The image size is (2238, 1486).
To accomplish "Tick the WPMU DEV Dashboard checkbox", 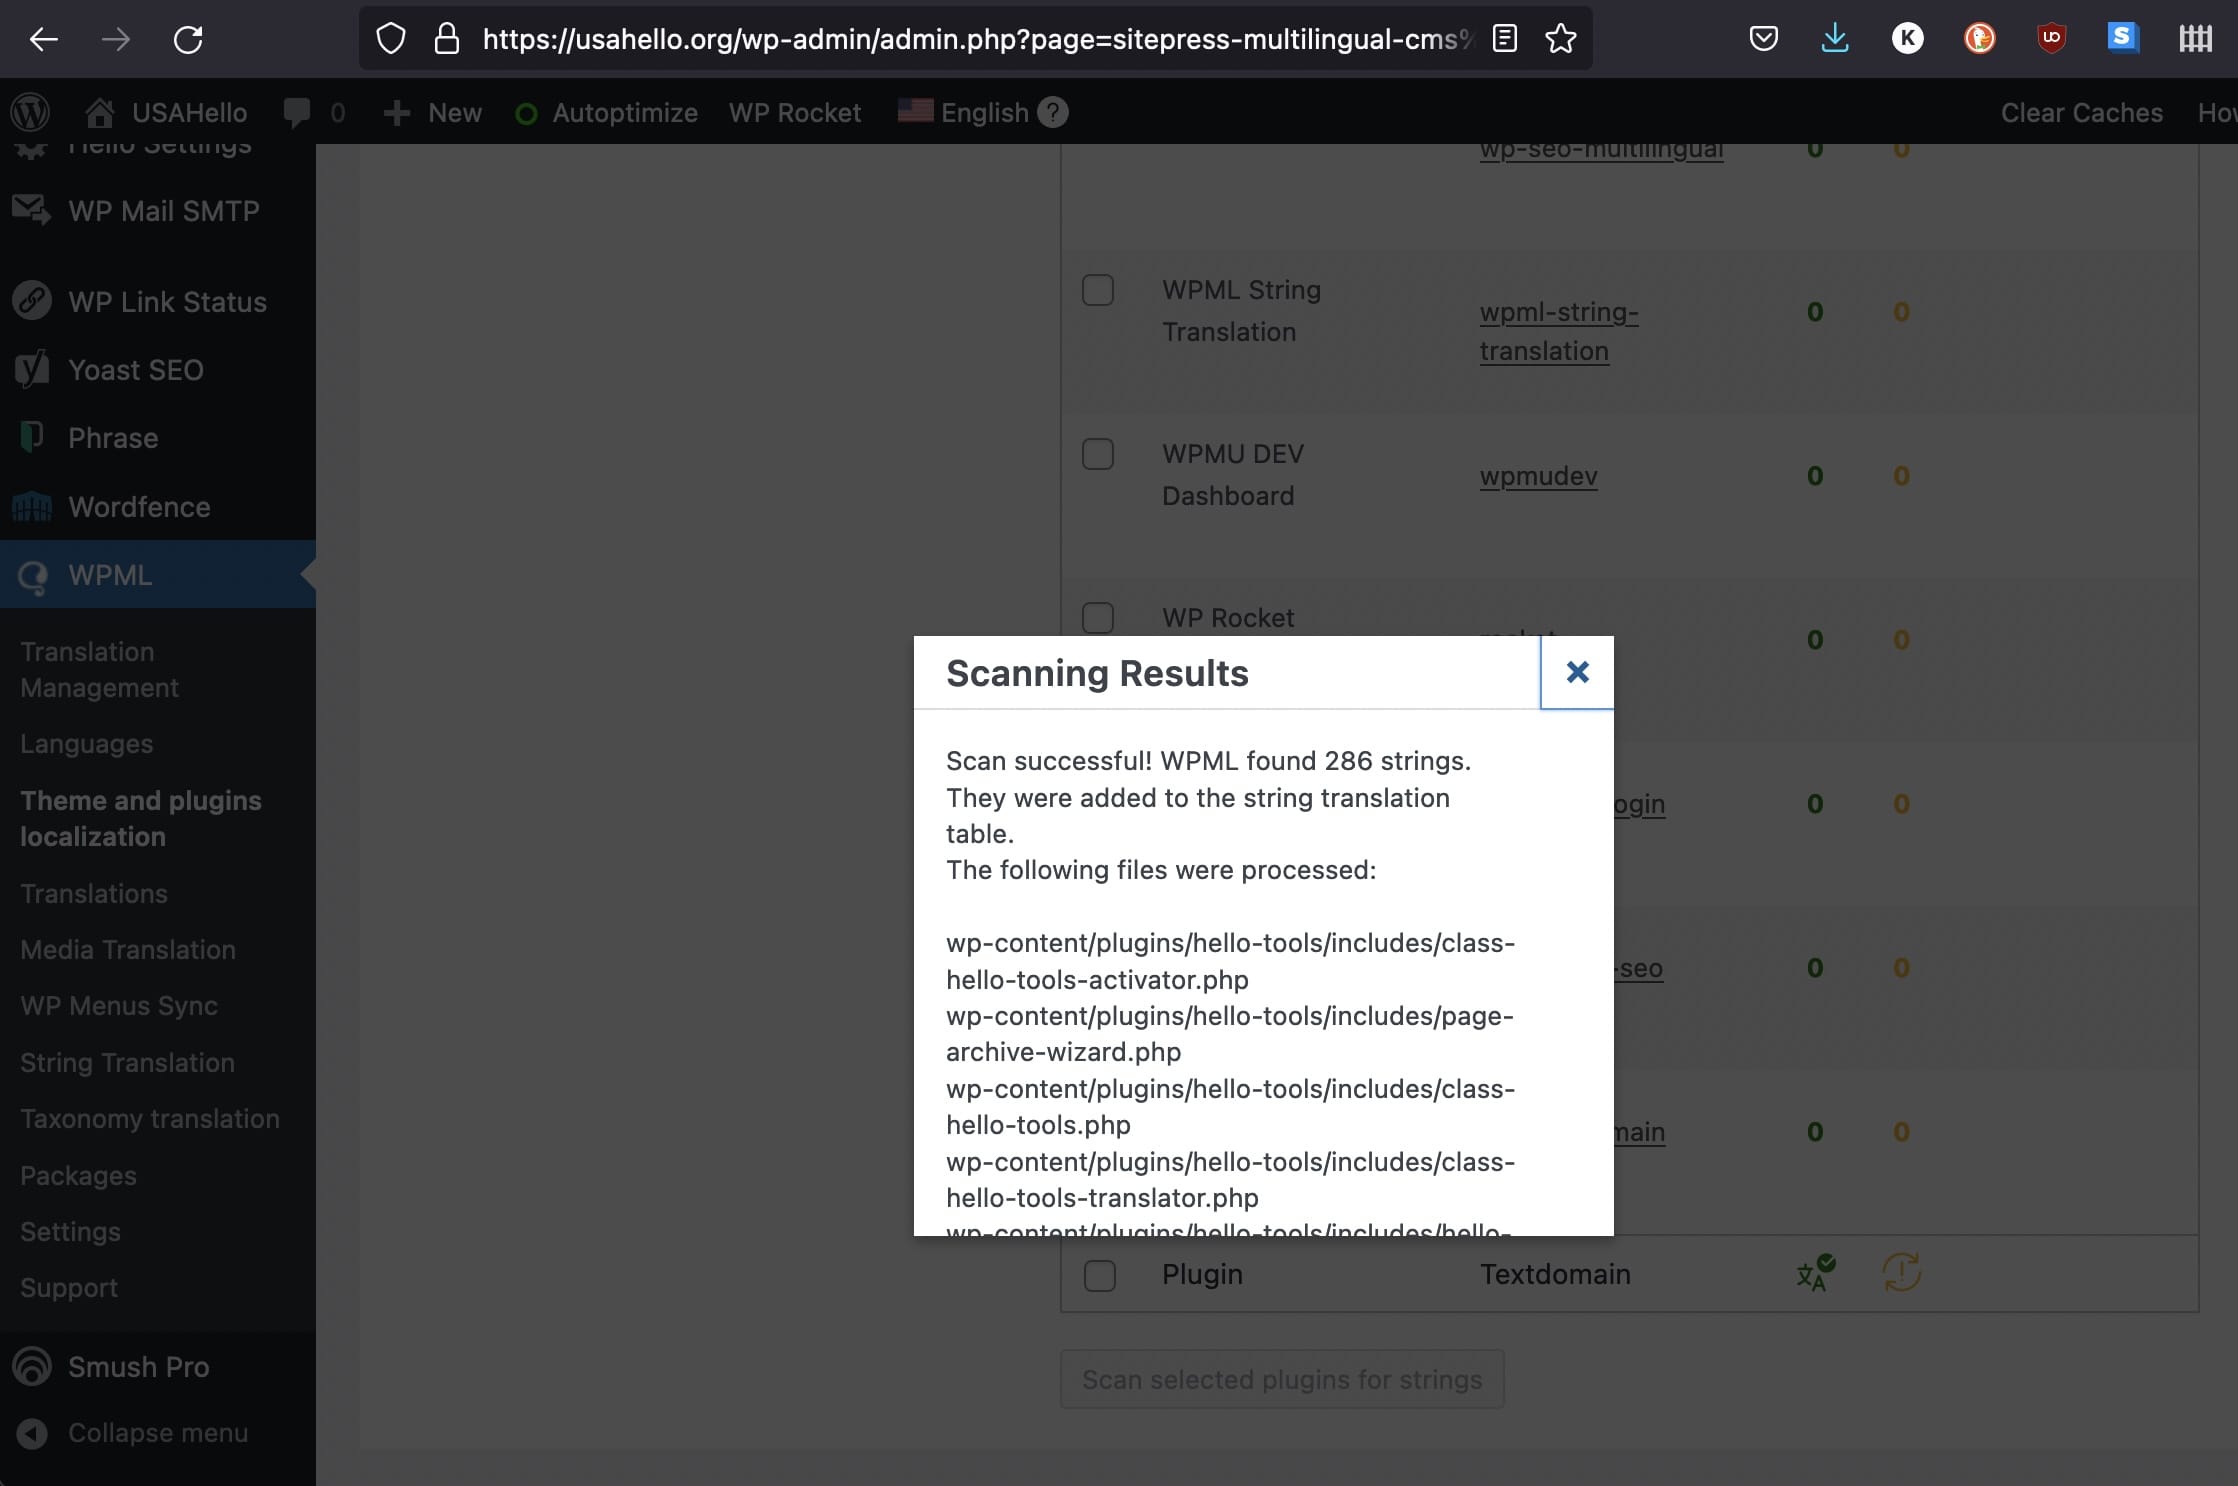I will click(1098, 454).
